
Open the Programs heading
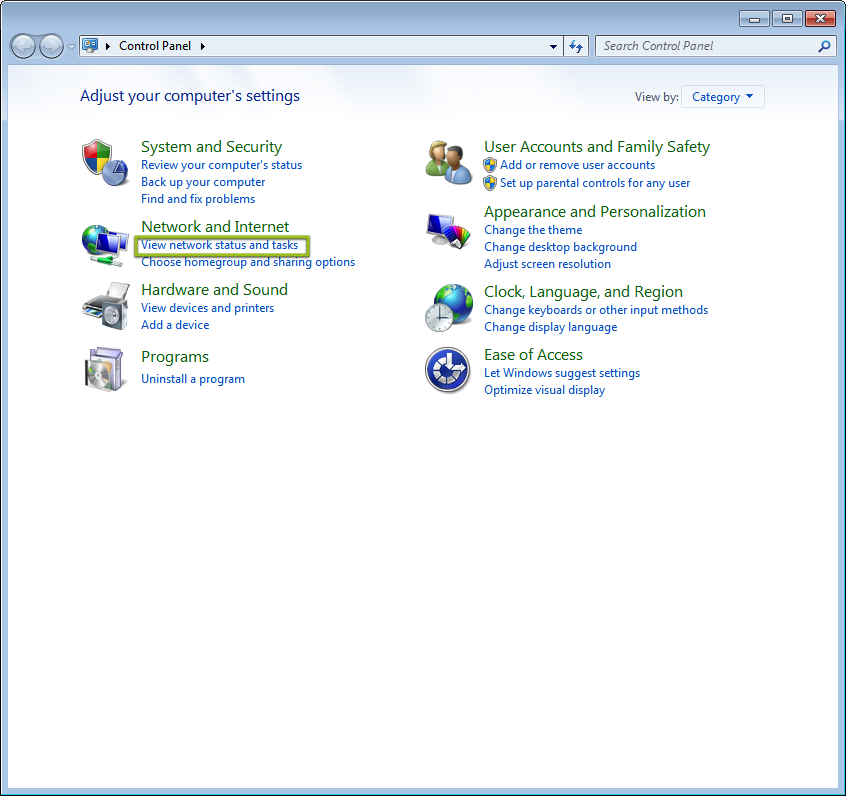tap(175, 357)
